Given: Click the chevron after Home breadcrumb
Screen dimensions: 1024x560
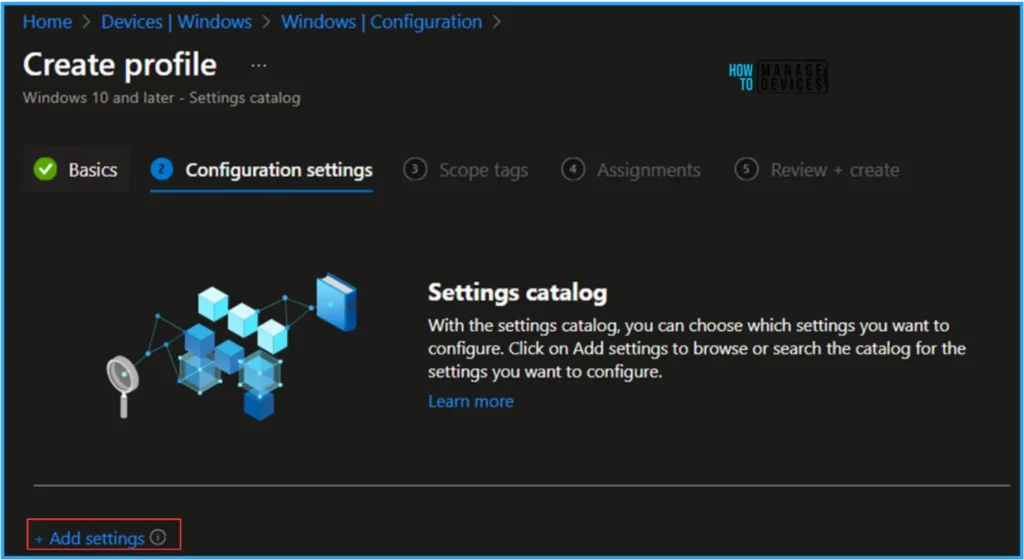Looking at the screenshot, I should tap(86, 22).
